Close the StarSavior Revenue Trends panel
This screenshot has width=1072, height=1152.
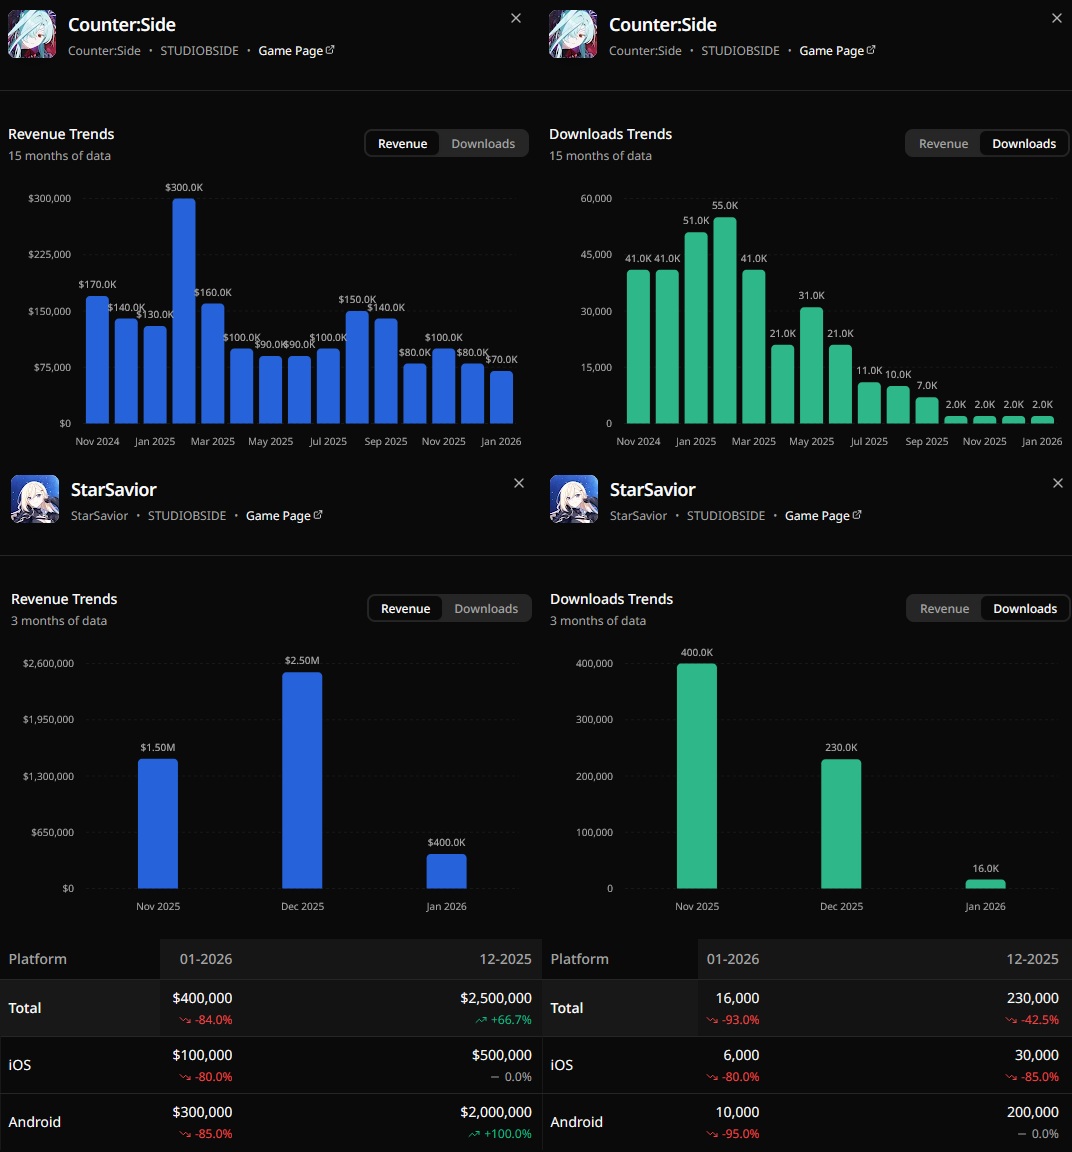[x=519, y=483]
